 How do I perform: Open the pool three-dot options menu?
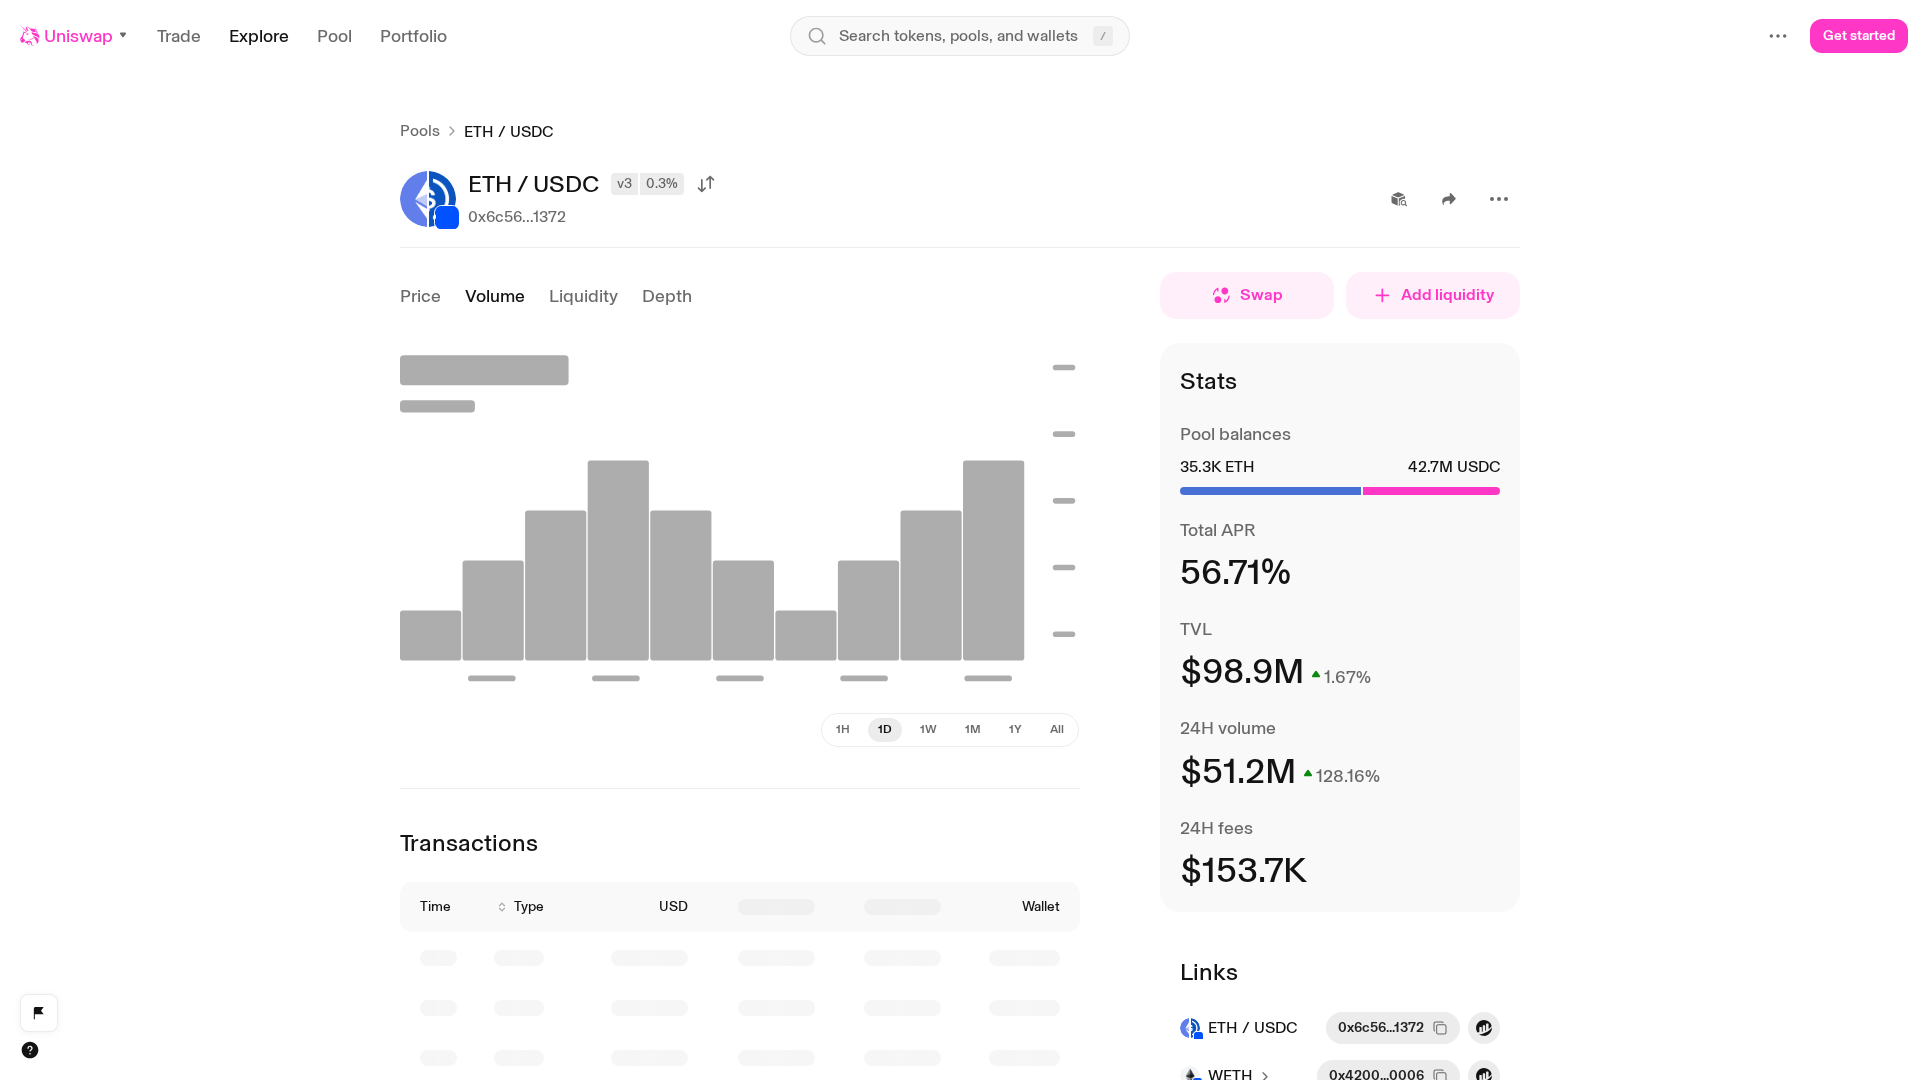(x=1499, y=199)
